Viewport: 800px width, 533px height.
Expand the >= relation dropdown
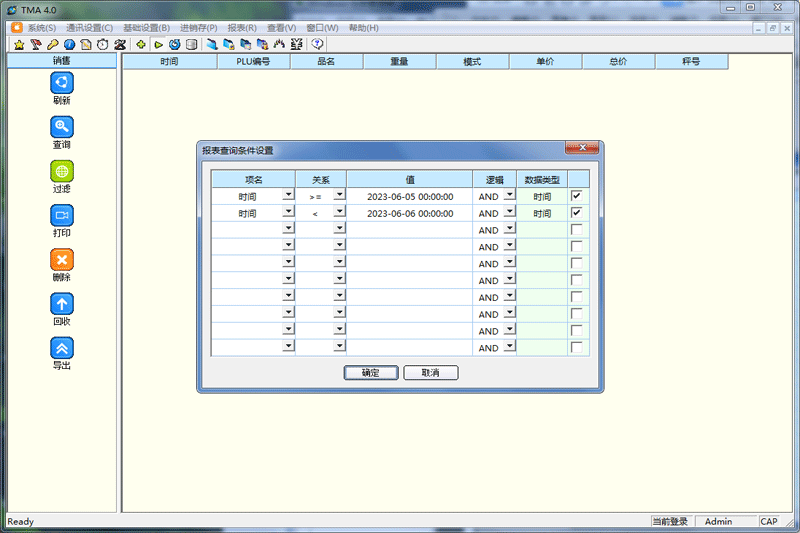[339, 196]
